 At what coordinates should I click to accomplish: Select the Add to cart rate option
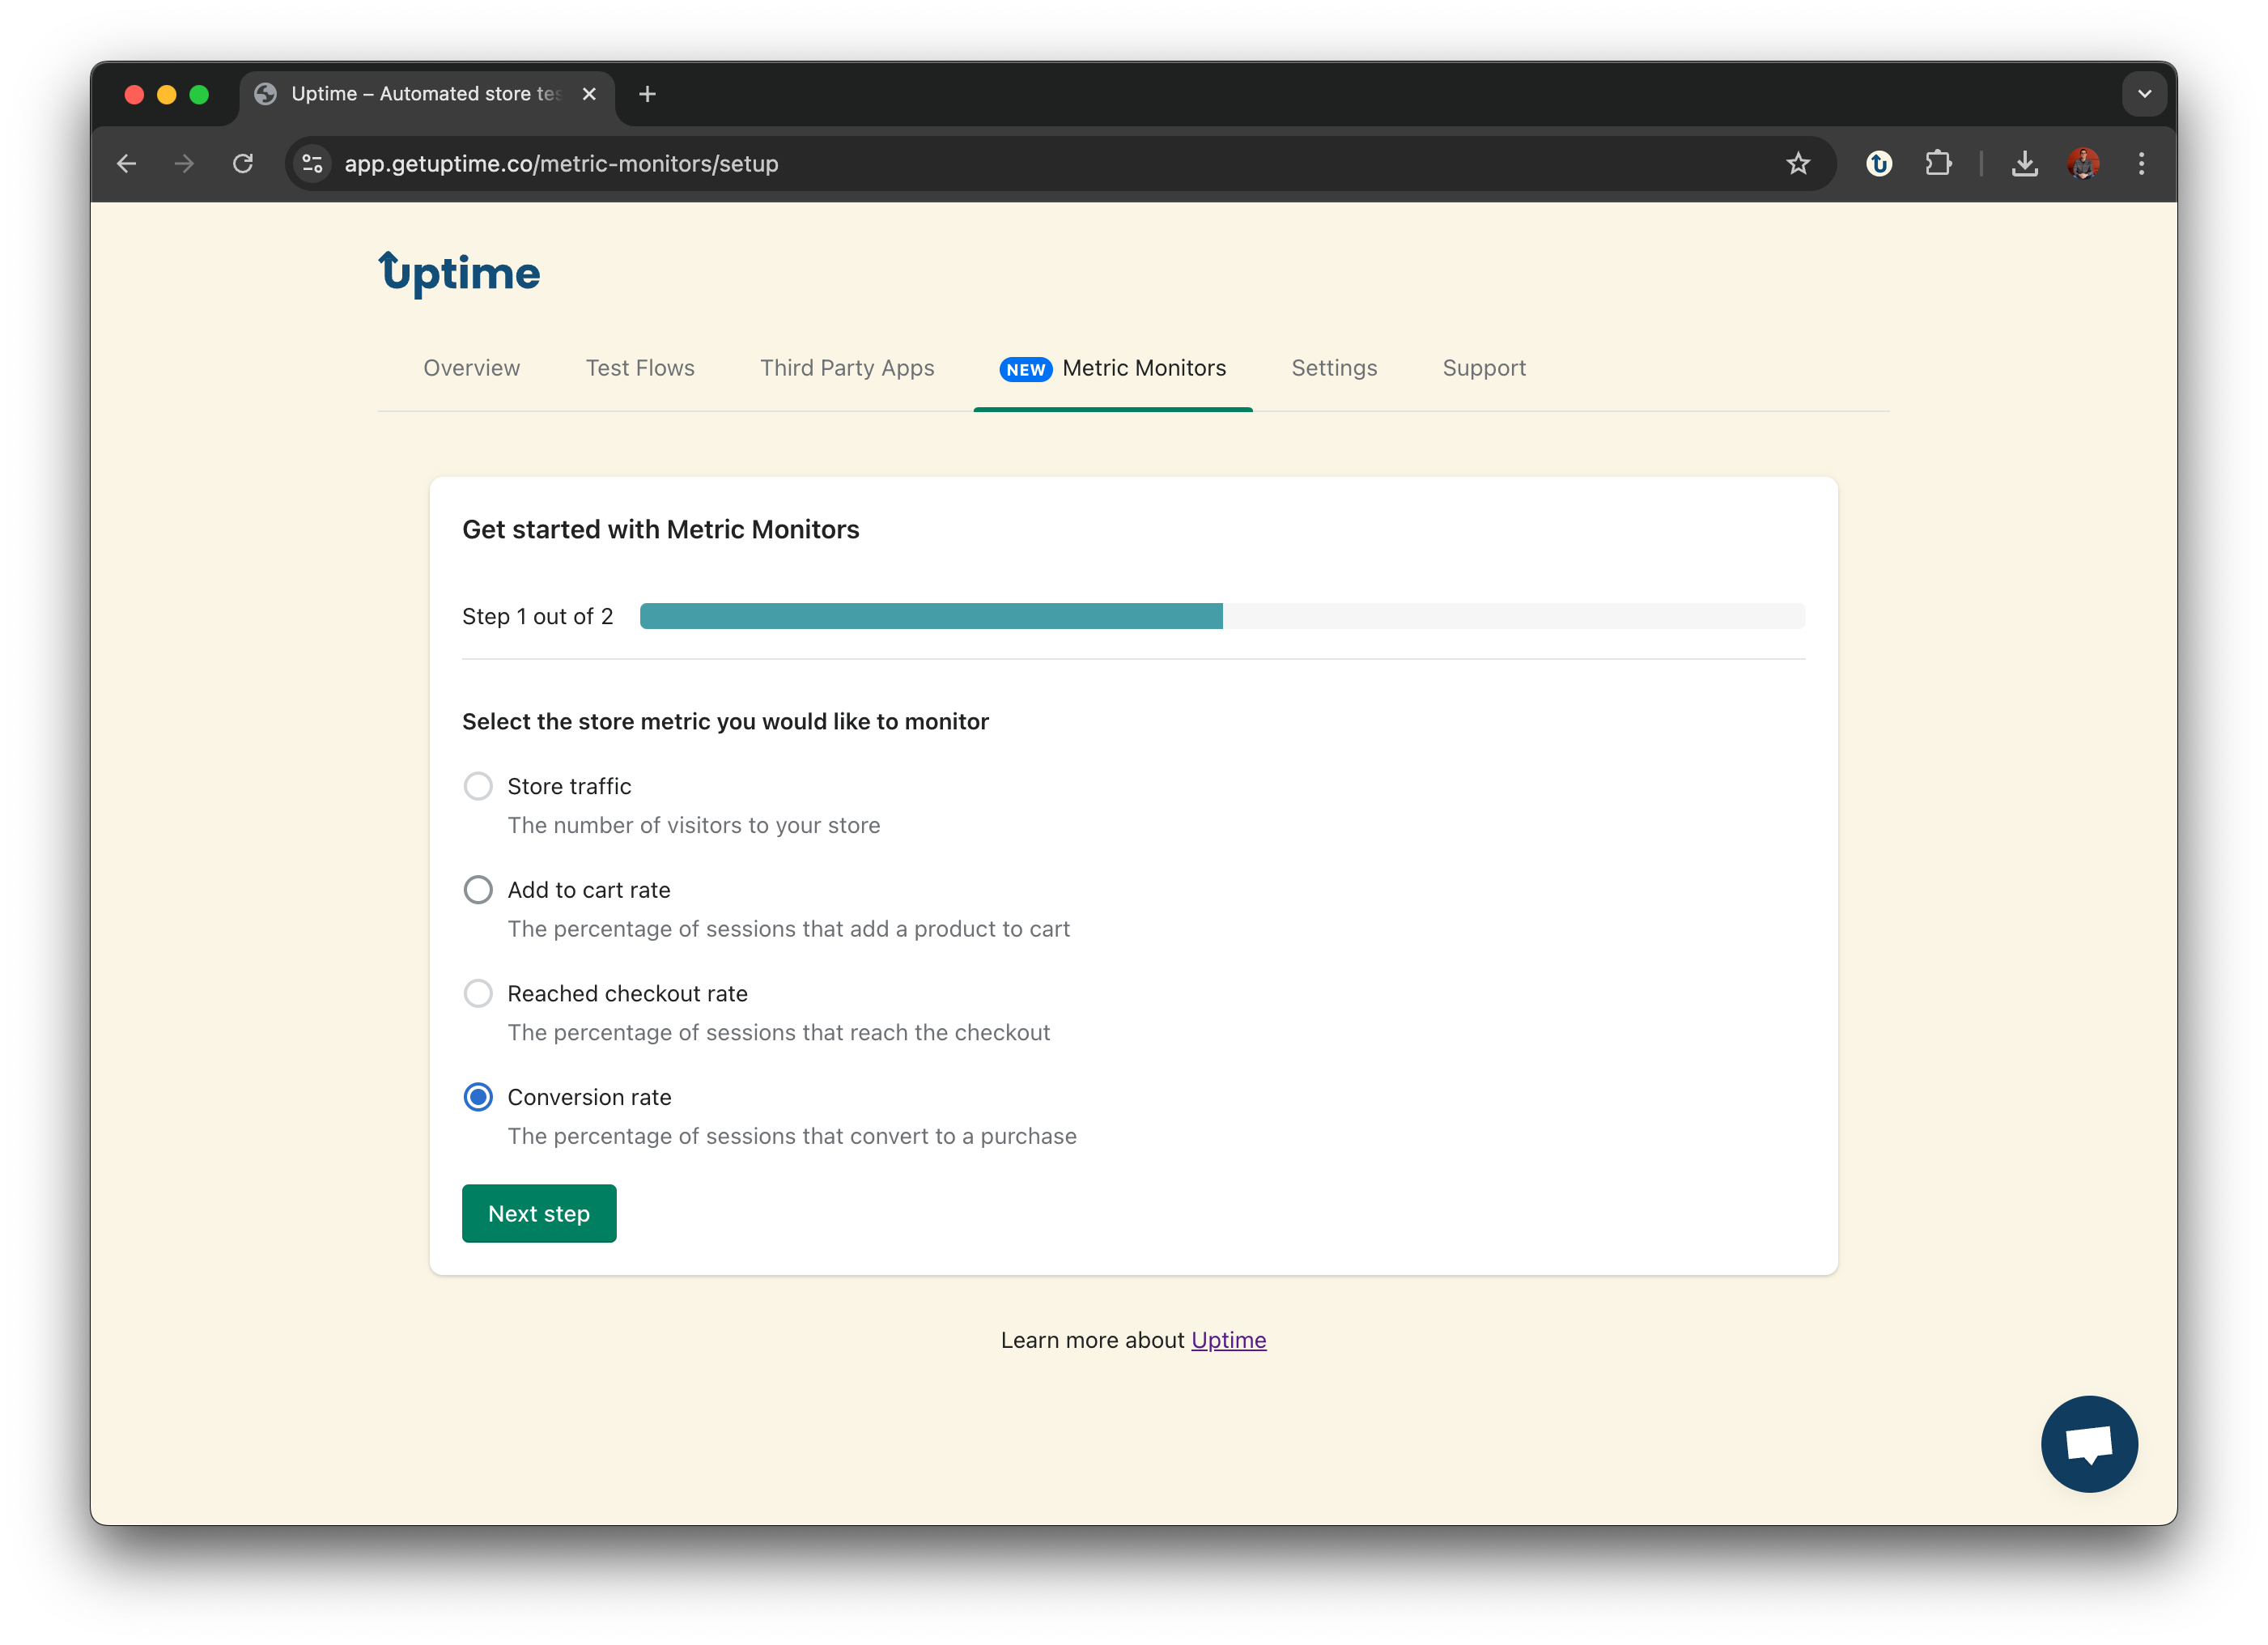coord(478,890)
